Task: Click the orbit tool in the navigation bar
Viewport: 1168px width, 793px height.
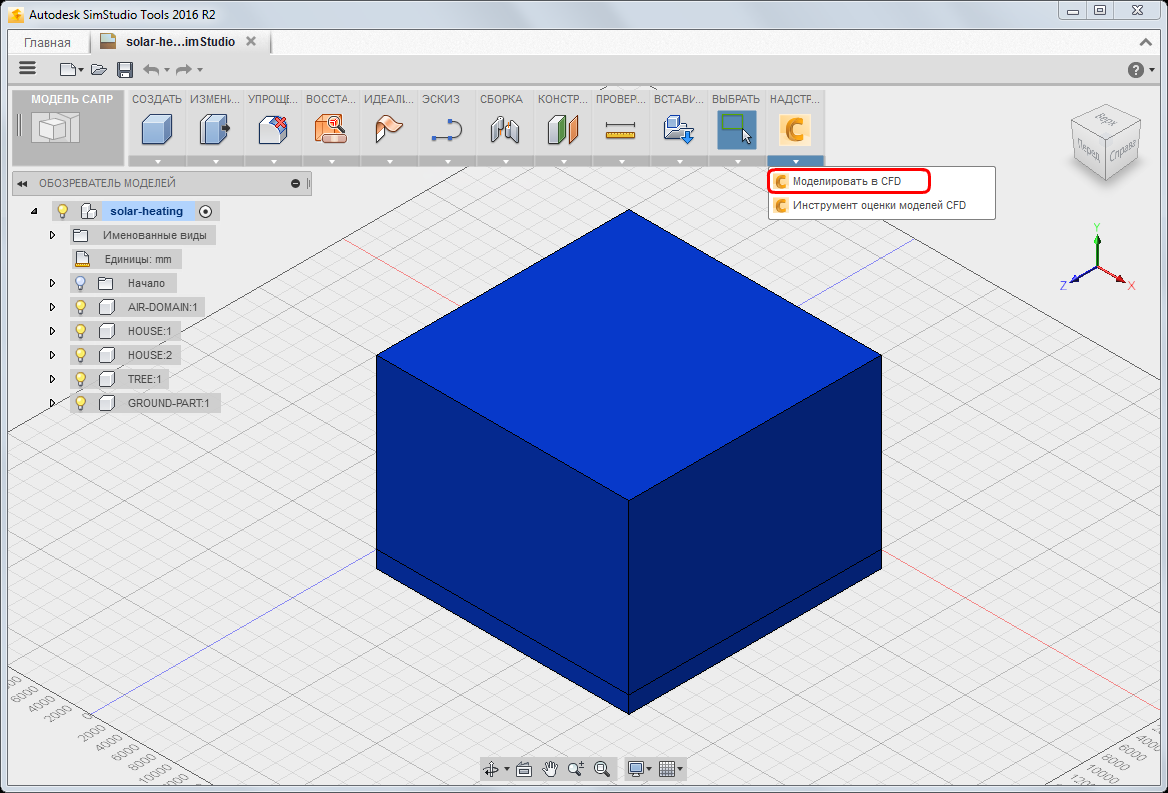Action: pos(491,769)
